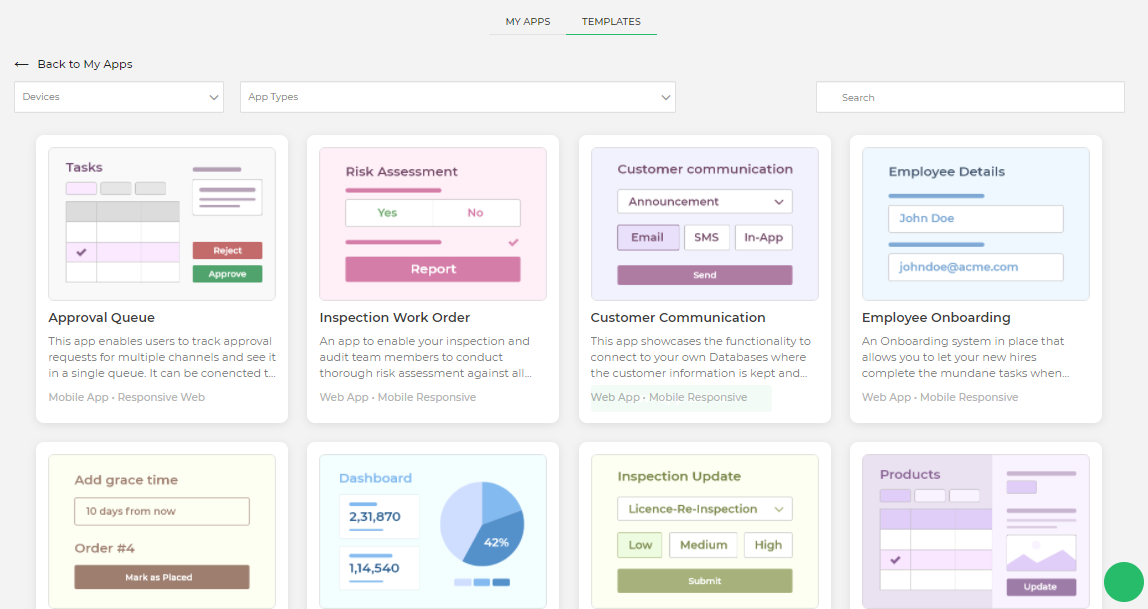Image resolution: width=1148 pixels, height=609 pixels.
Task: Click Medium severity in Inspection Update preview
Action: (x=703, y=545)
